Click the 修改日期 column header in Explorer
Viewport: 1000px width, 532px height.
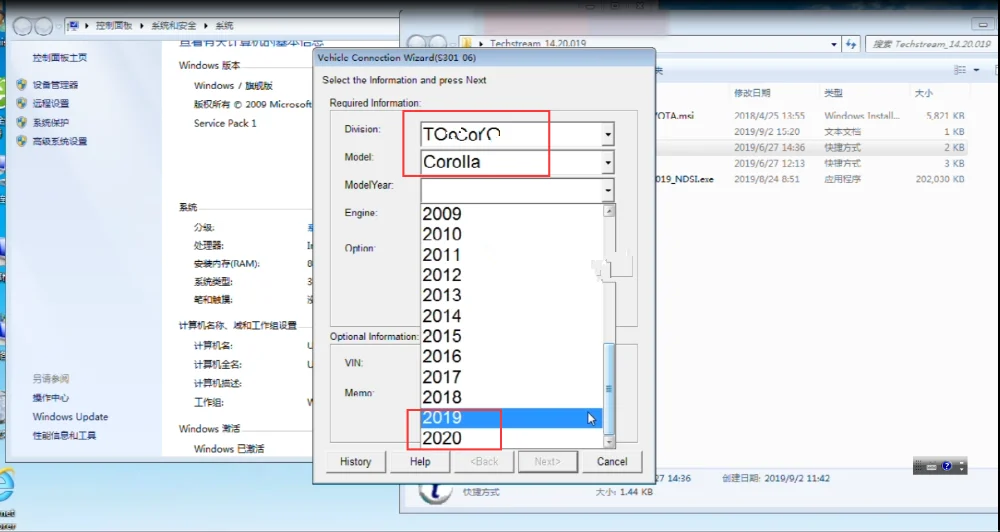click(x=752, y=93)
